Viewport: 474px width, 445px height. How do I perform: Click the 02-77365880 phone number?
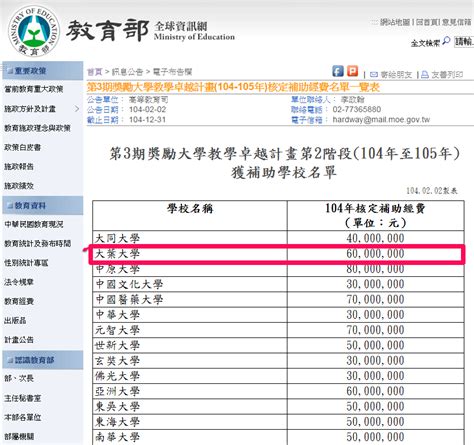[357, 110]
